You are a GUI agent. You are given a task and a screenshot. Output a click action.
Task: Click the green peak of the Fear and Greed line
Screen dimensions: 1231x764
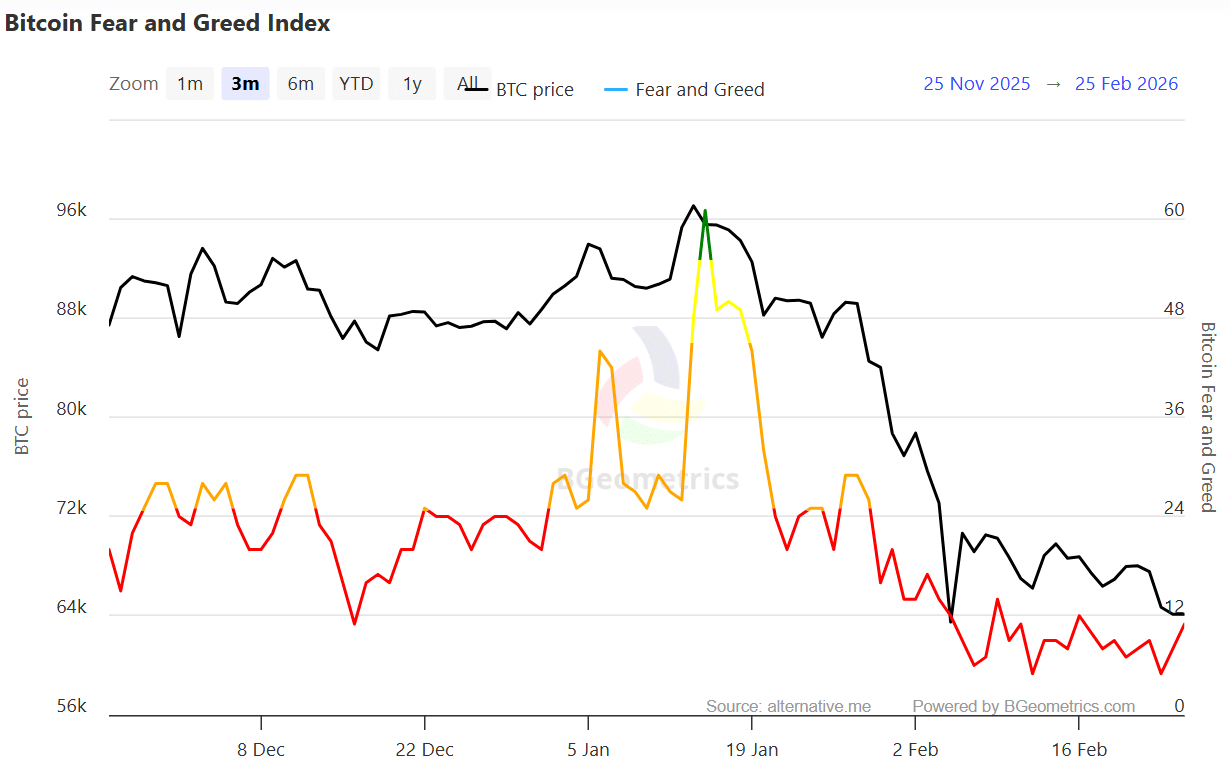705,212
